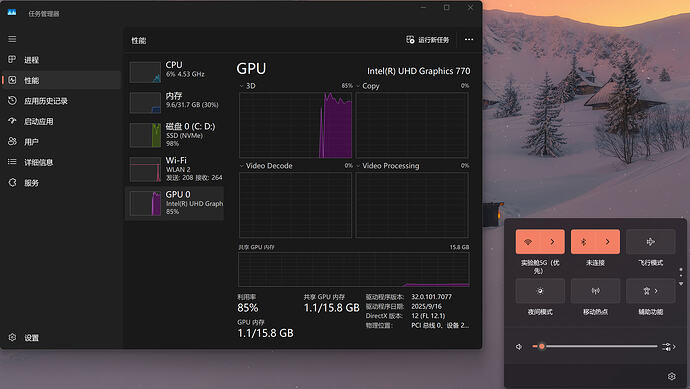Click the quick settings next-page arrow

coord(681,284)
